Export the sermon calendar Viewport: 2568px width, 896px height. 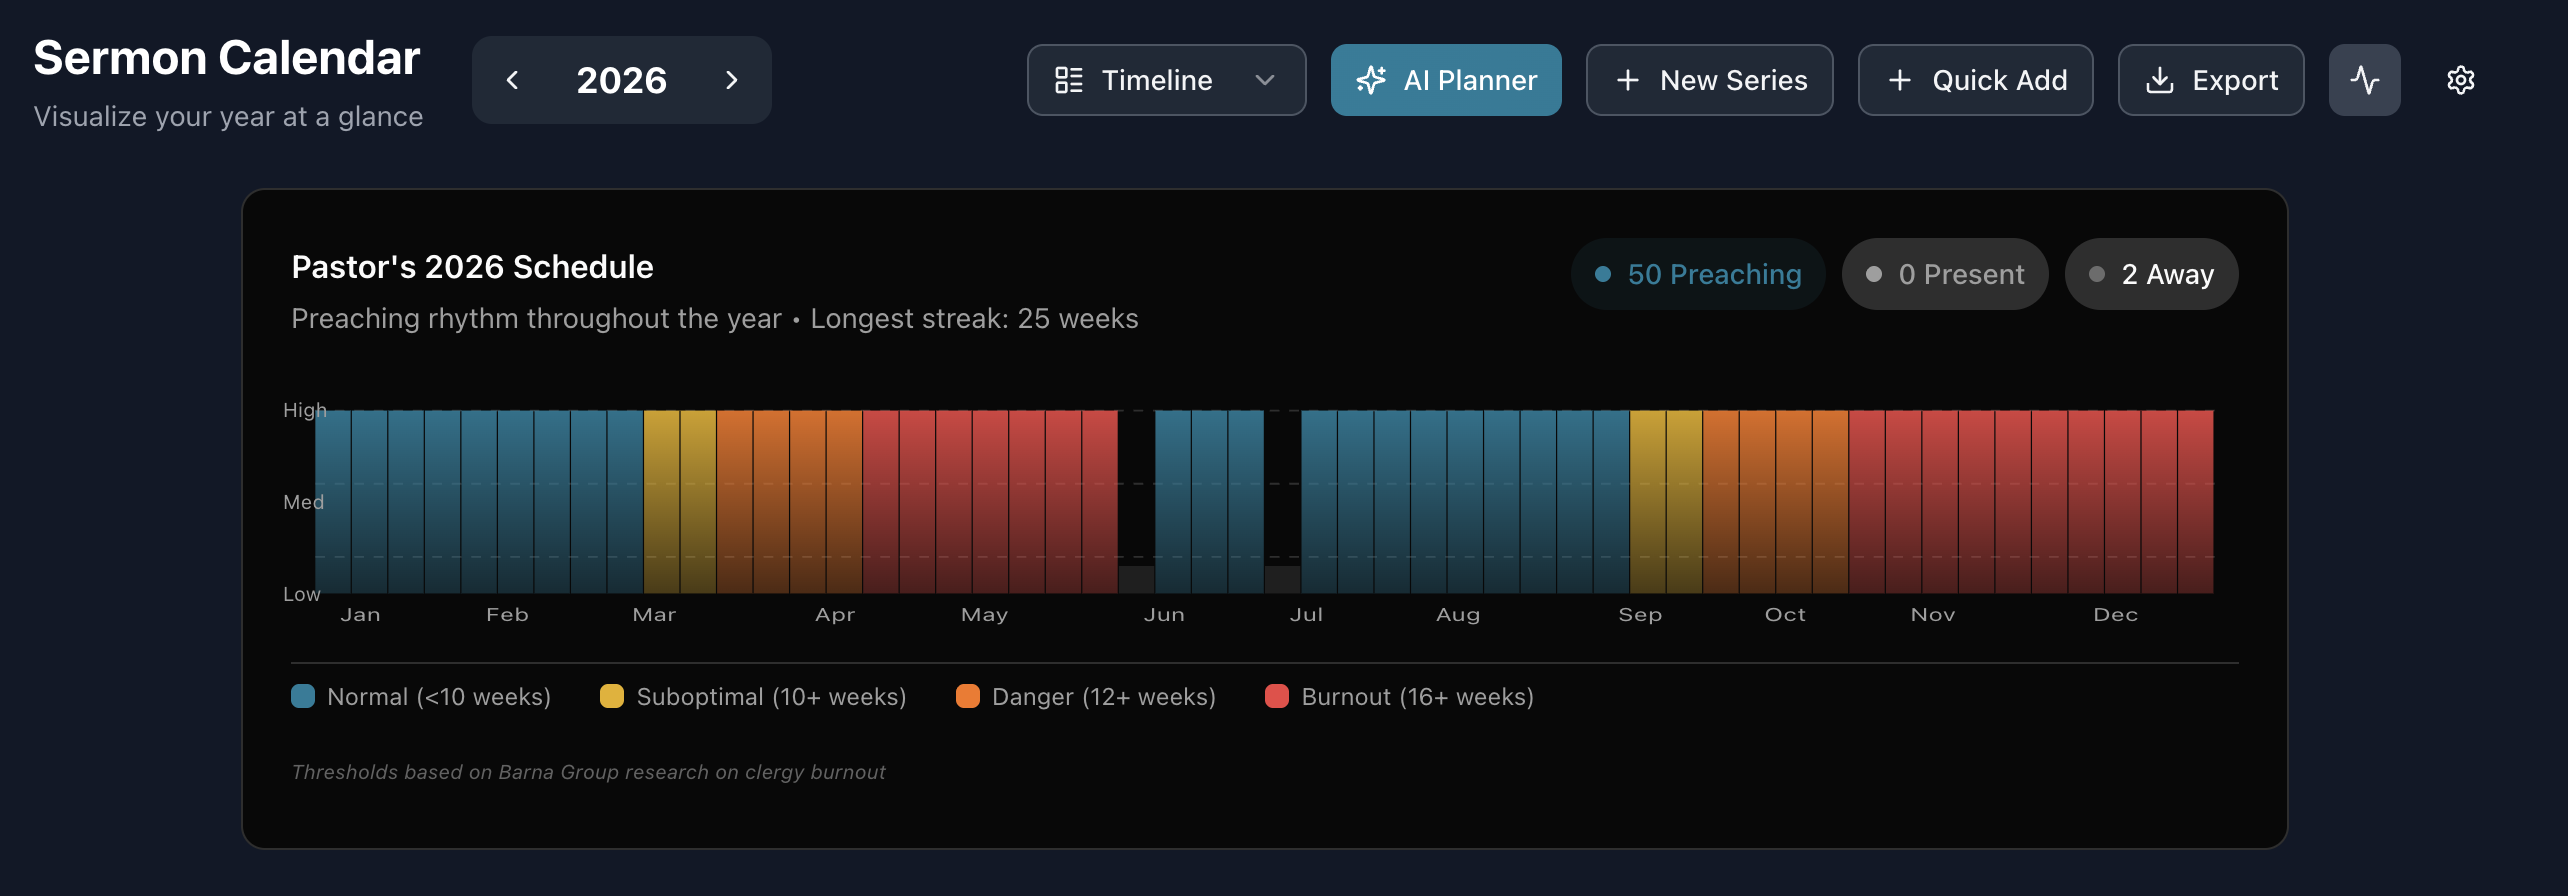pyautogui.click(x=2210, y=80)
